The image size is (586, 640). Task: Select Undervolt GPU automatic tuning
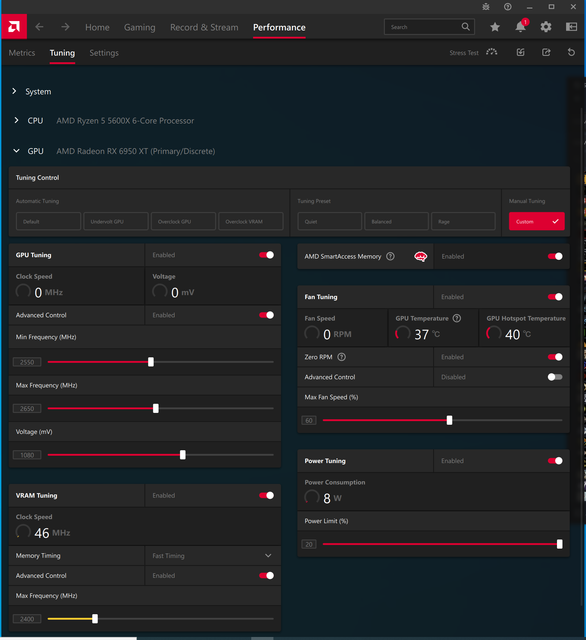click(x=116, y=221)
